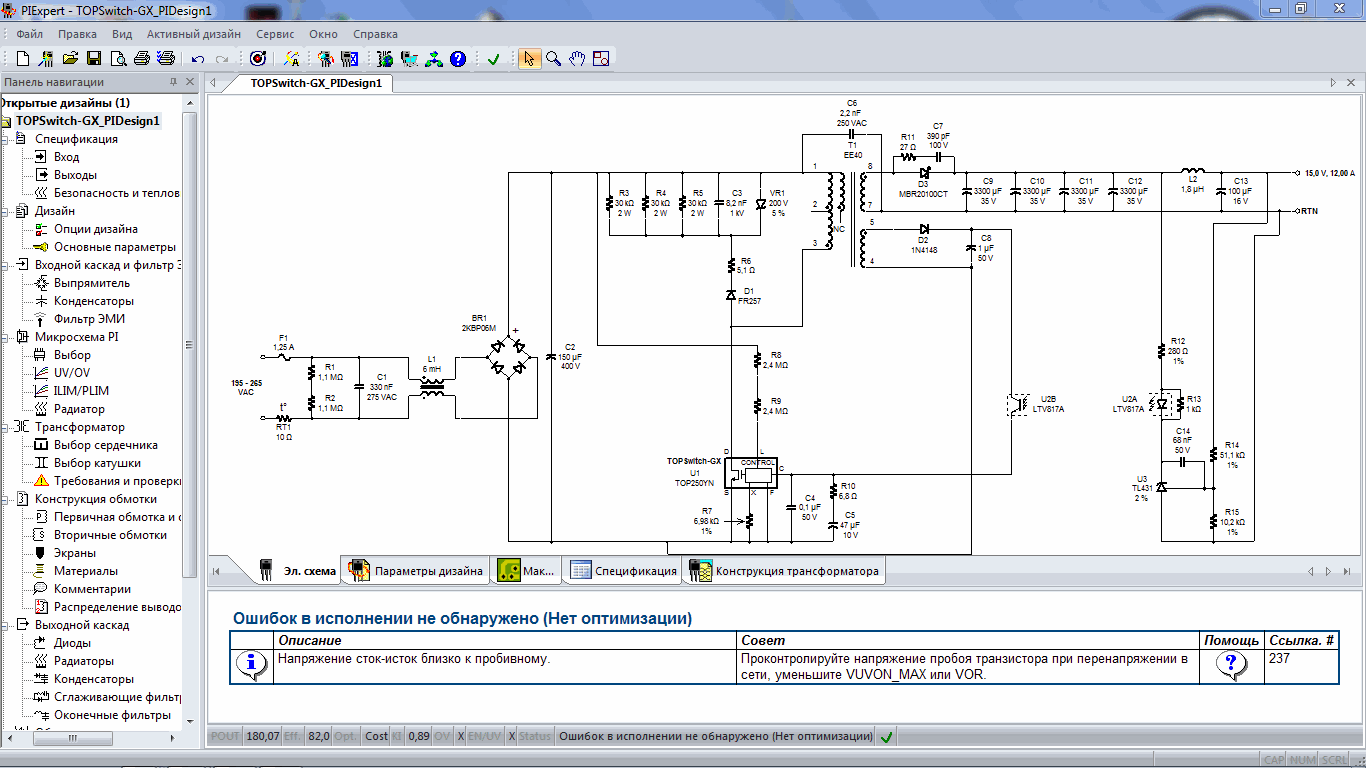Select the magnifier zoom tool
The width and height of the screenshot is (1366, 768).
pos(553,59)
